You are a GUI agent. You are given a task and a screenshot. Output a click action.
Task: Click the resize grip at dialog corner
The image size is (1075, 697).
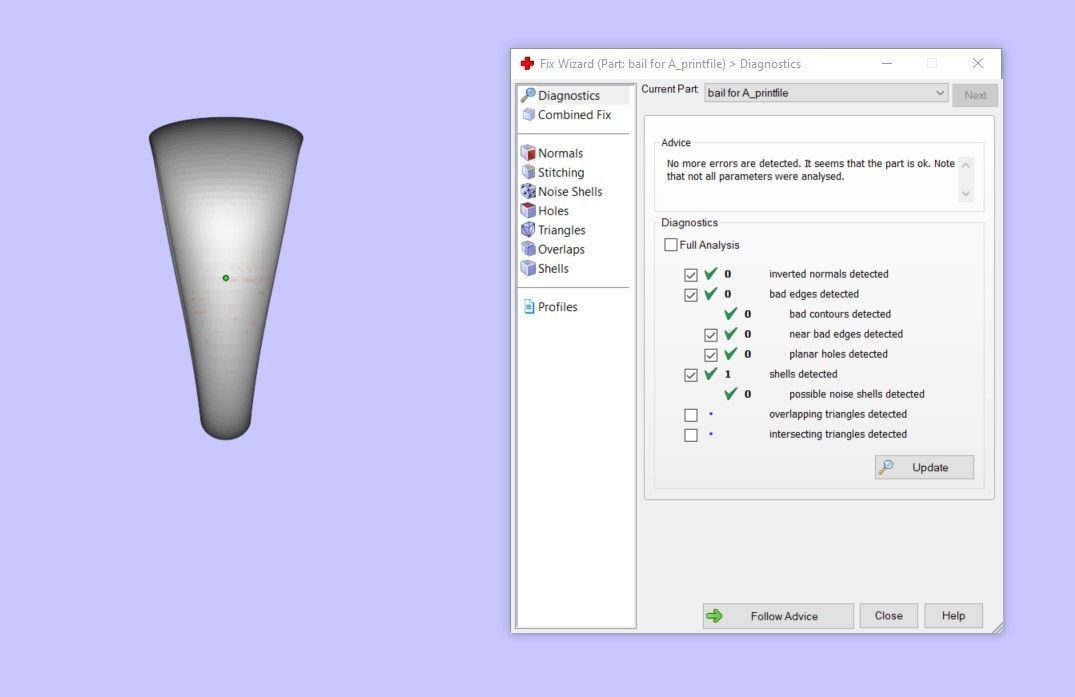tap(997, 627)
